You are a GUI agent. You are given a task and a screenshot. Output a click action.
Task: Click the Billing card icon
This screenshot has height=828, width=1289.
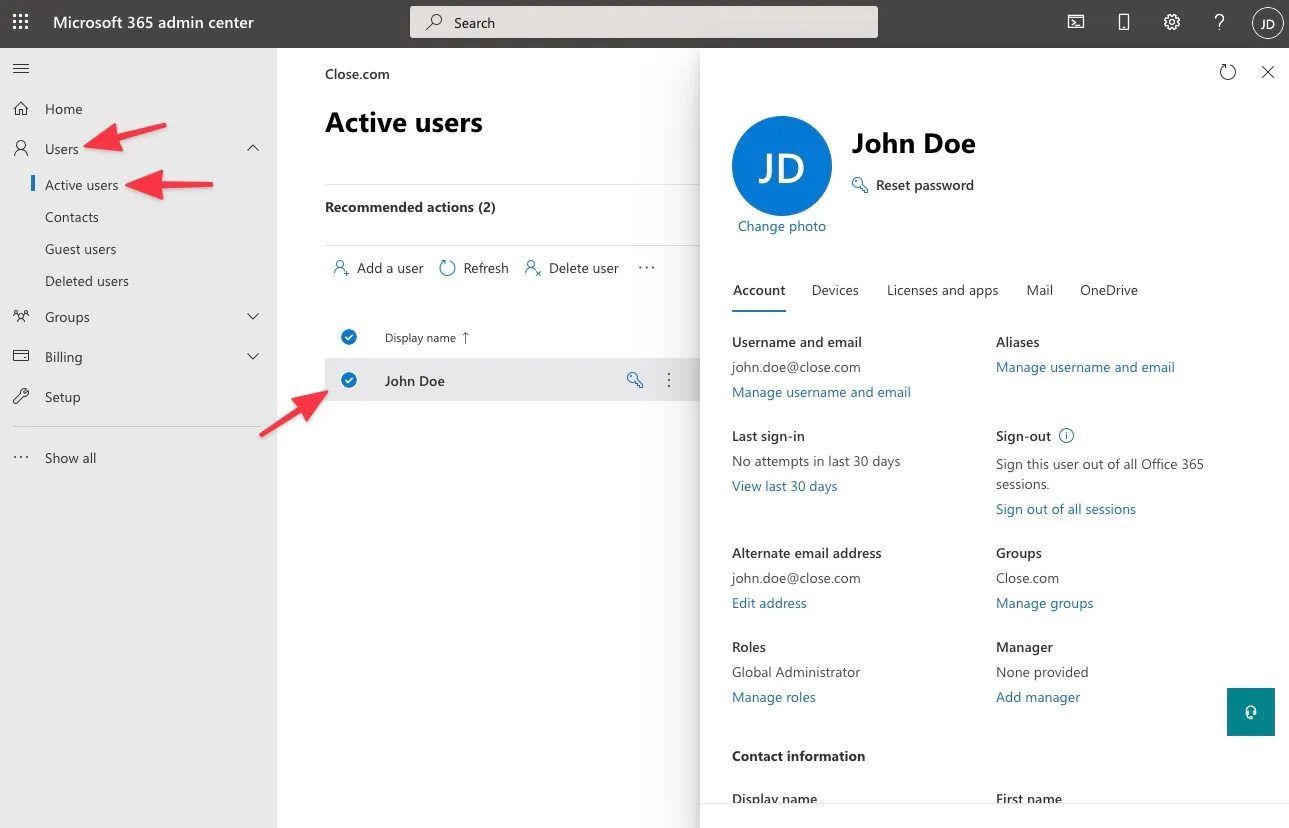(x=21, y=356)
